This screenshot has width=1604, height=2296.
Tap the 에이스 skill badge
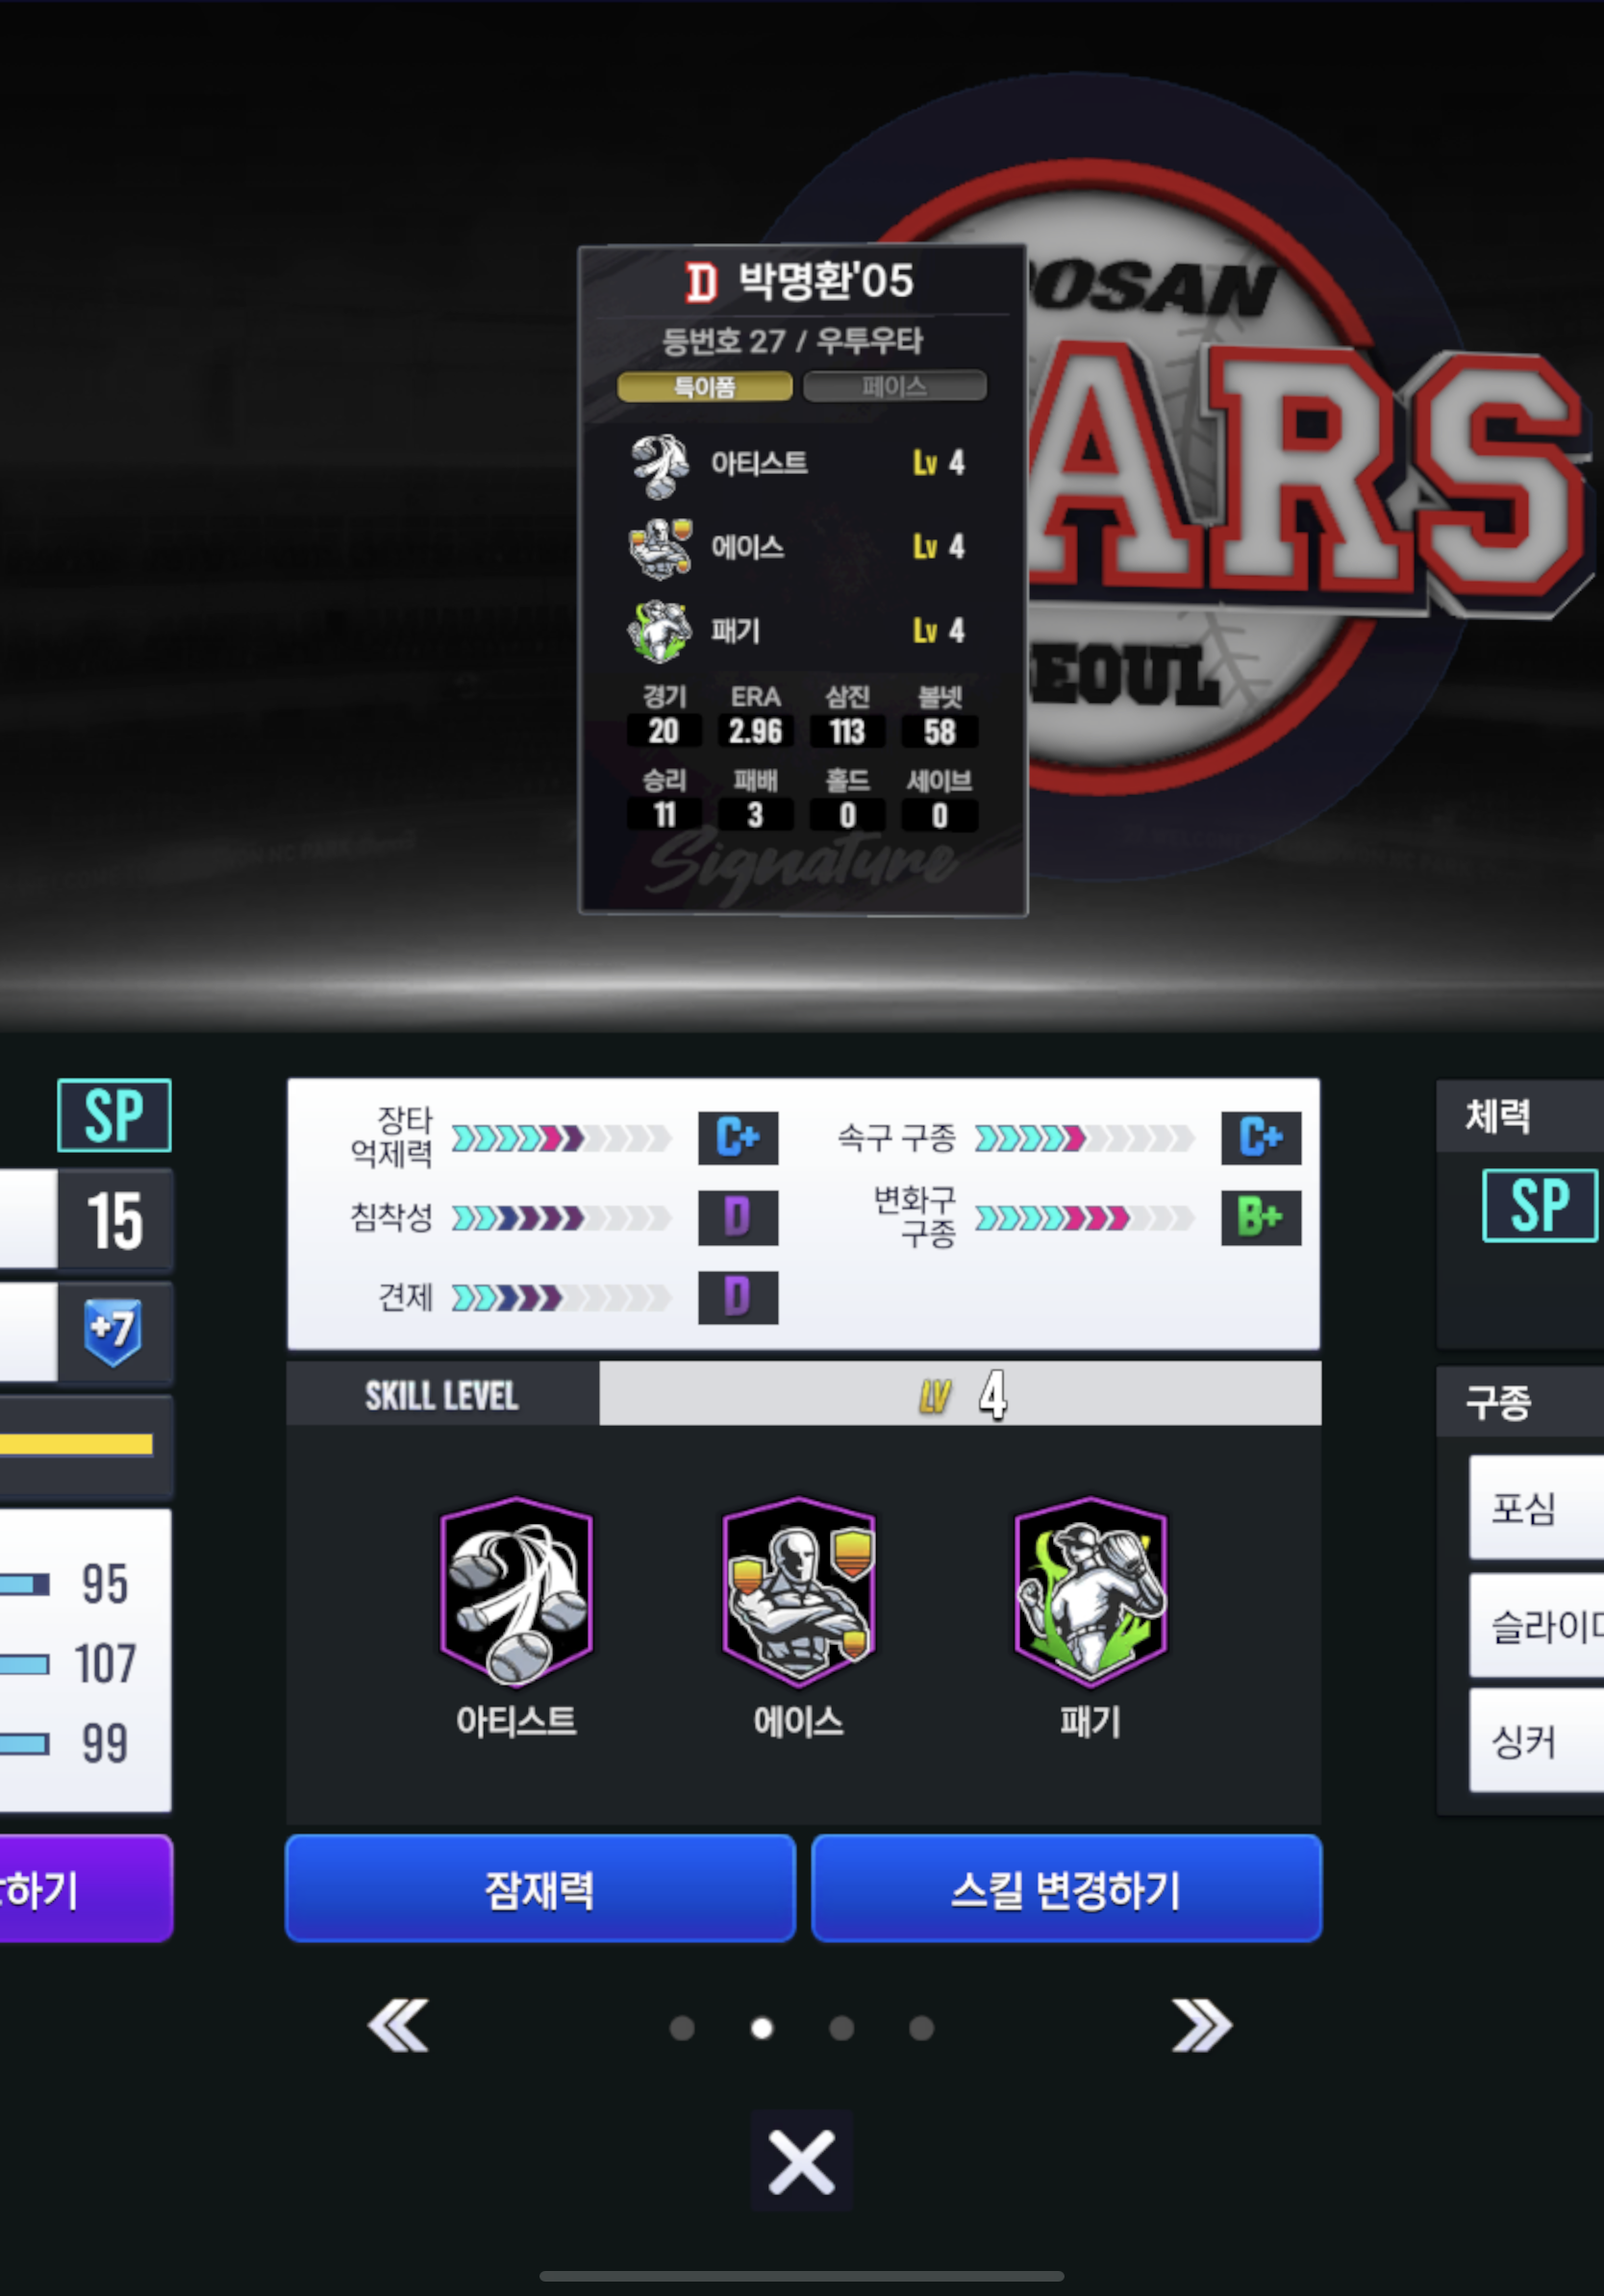pyautogui.click(x=799, y=1591)
